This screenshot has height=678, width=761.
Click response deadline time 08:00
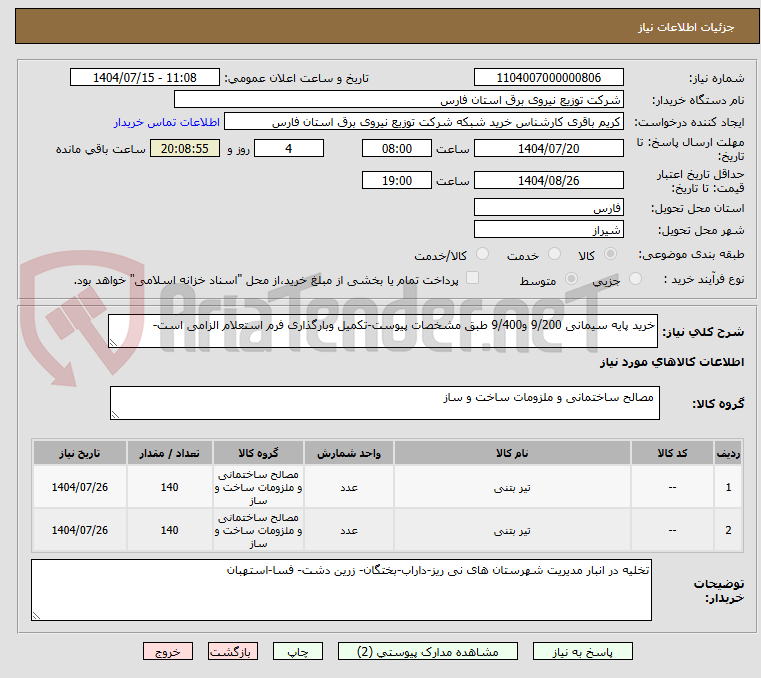(x=397, y=148)
